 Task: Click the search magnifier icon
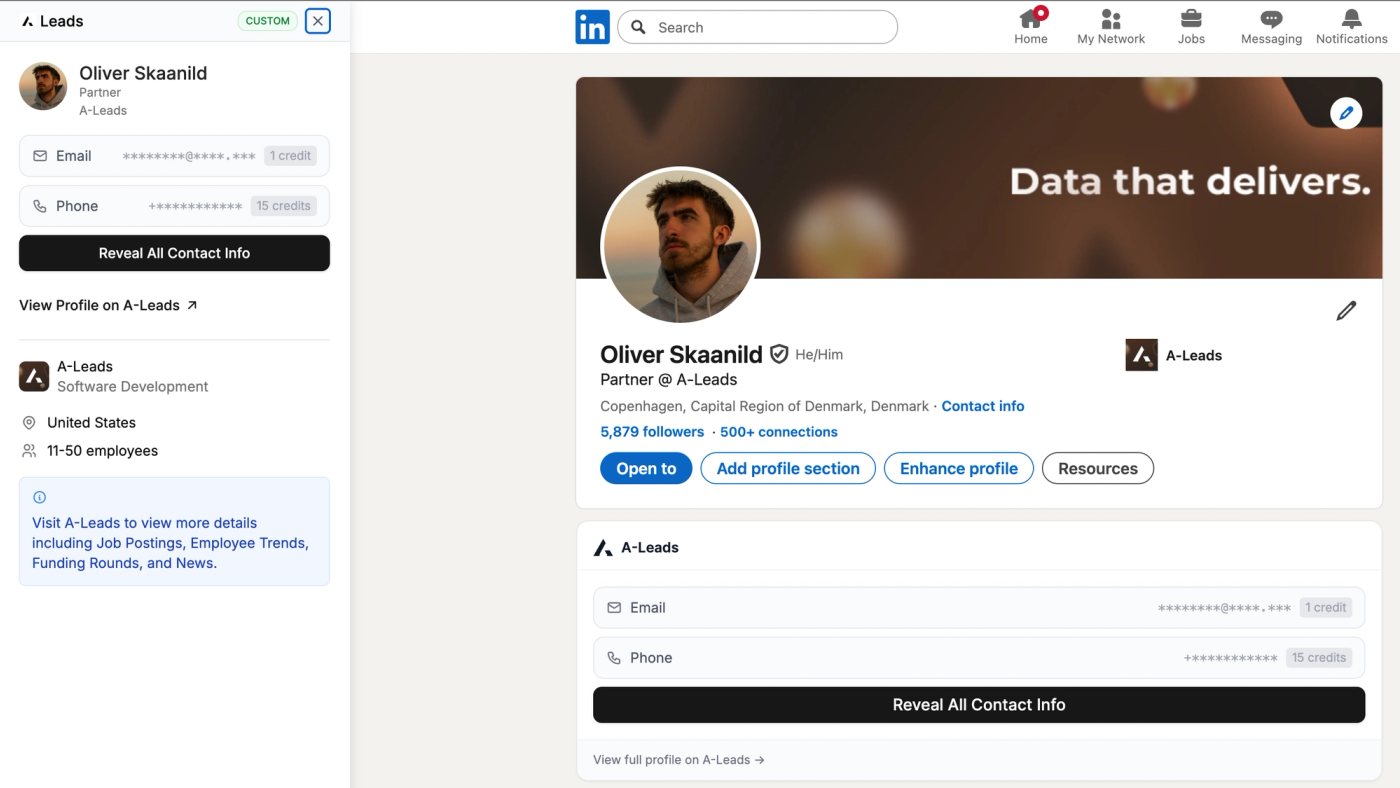638,27
